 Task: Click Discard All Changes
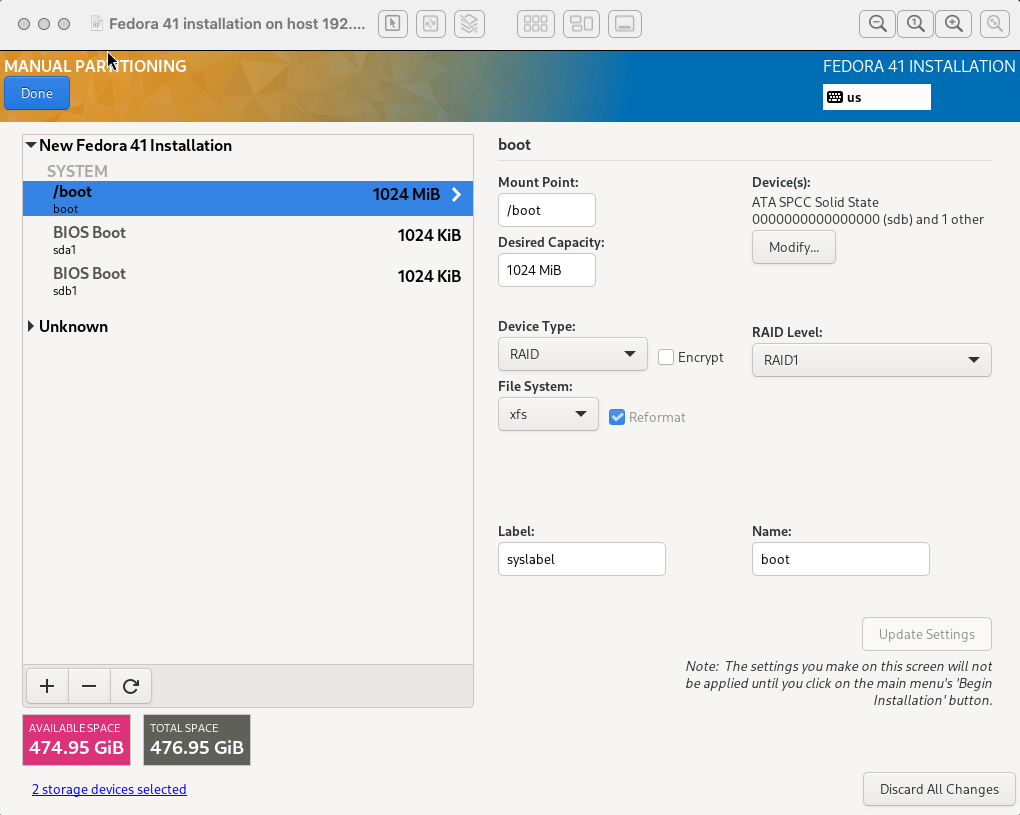[x=939, y=789]
